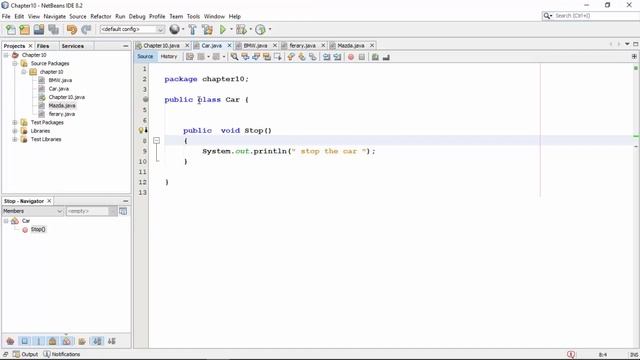
Task: Open the default config dropdown
Action: pyautogui.click(x=160, y=29)
